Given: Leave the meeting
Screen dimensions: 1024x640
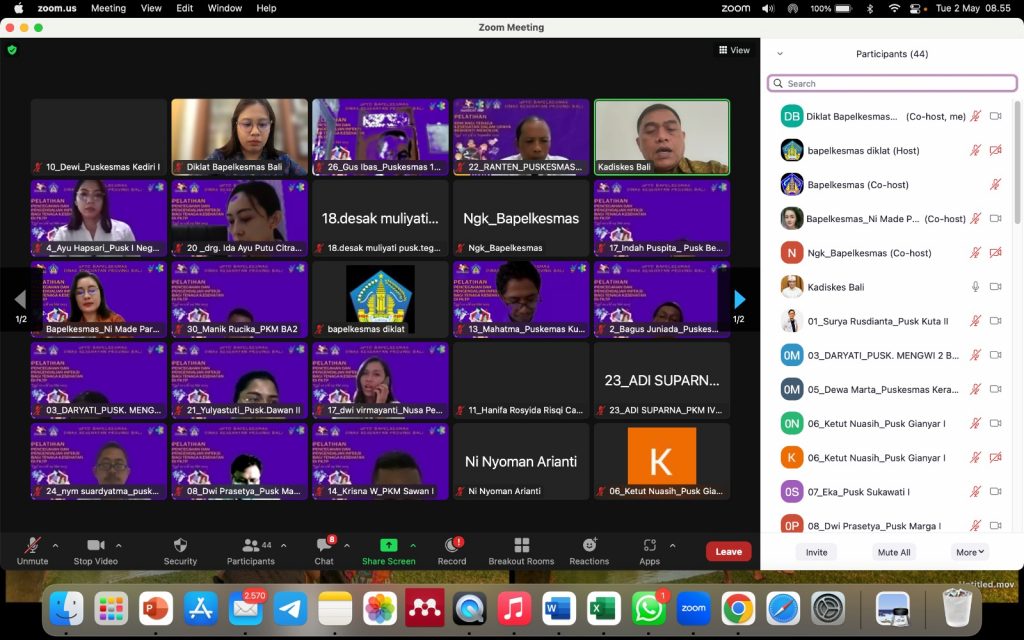Looking at the screenshot, I should tap(728, 552).
